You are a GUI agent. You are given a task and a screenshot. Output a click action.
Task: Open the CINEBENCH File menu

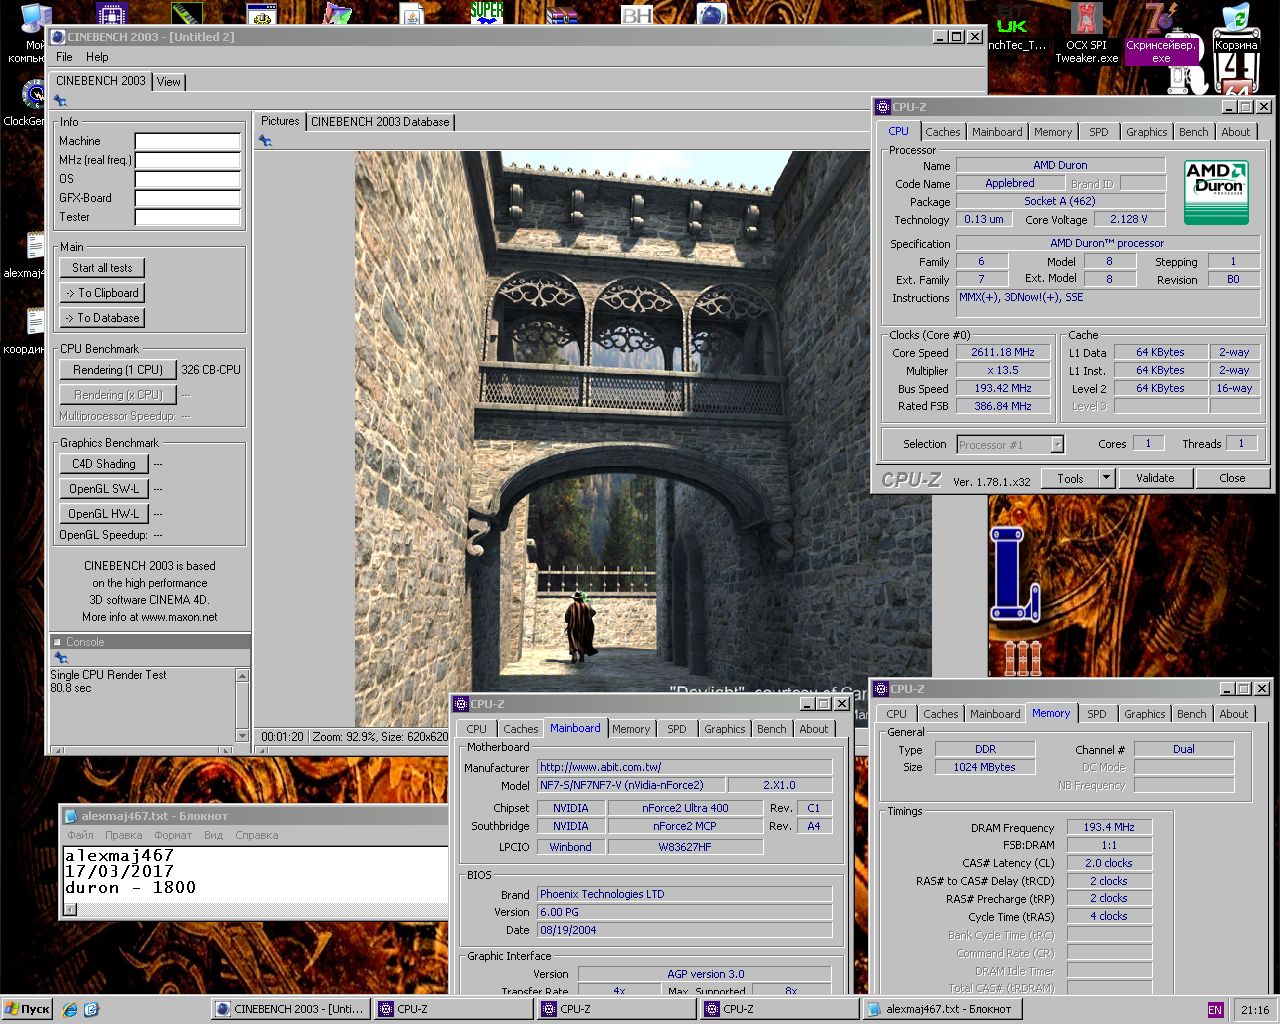[x=64, y=57]
